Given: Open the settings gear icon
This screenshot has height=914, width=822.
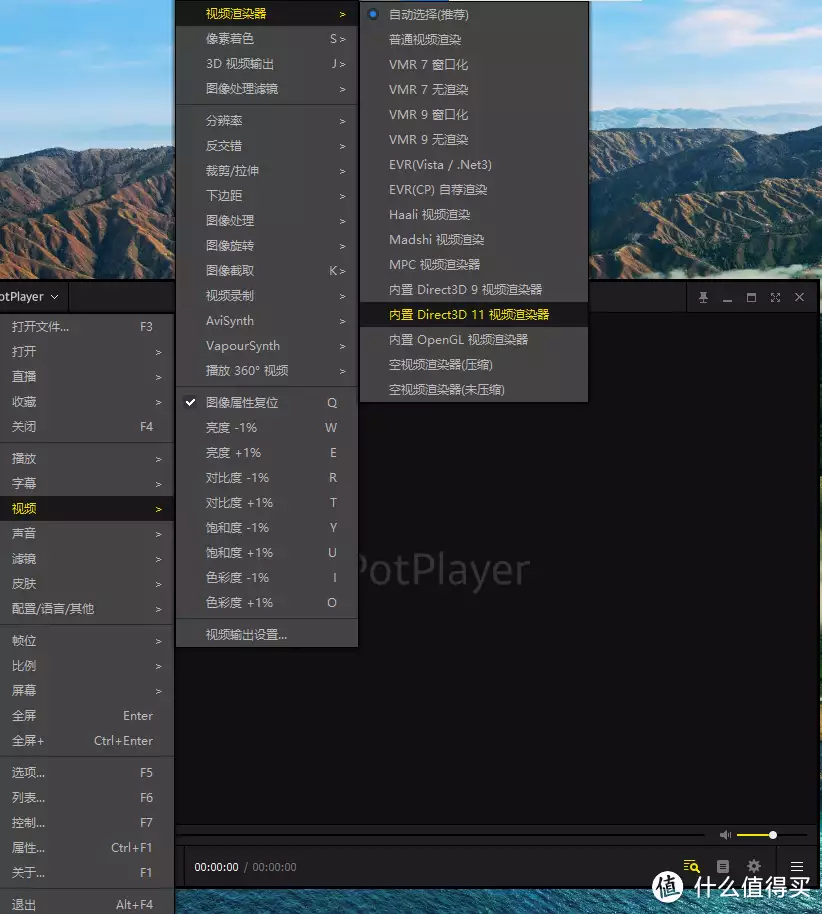Looking at the screenshot, I should click(x=754, y=866).
